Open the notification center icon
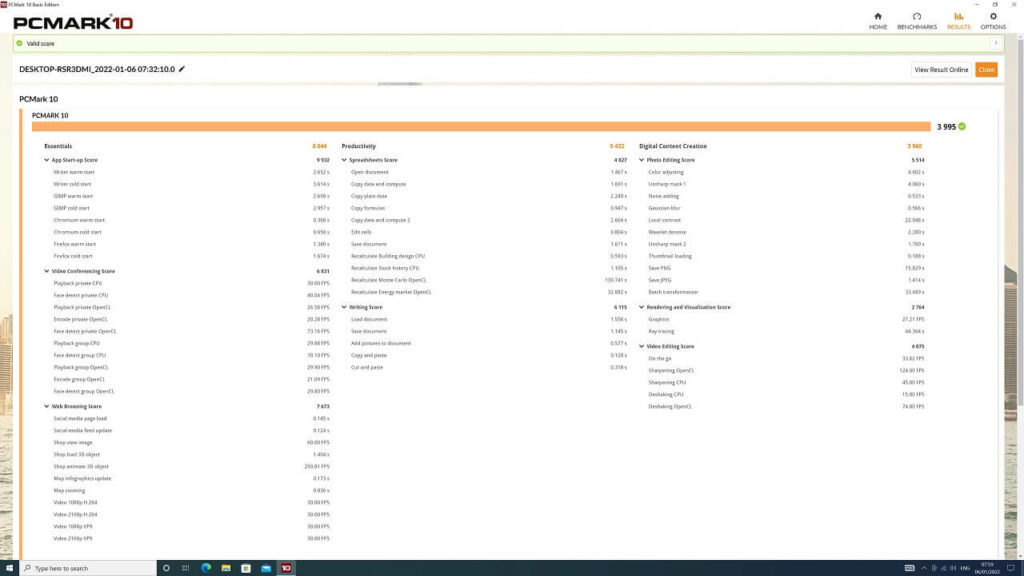The width and height of the screenshot is (1024, 576). [x=1010, y=568]
